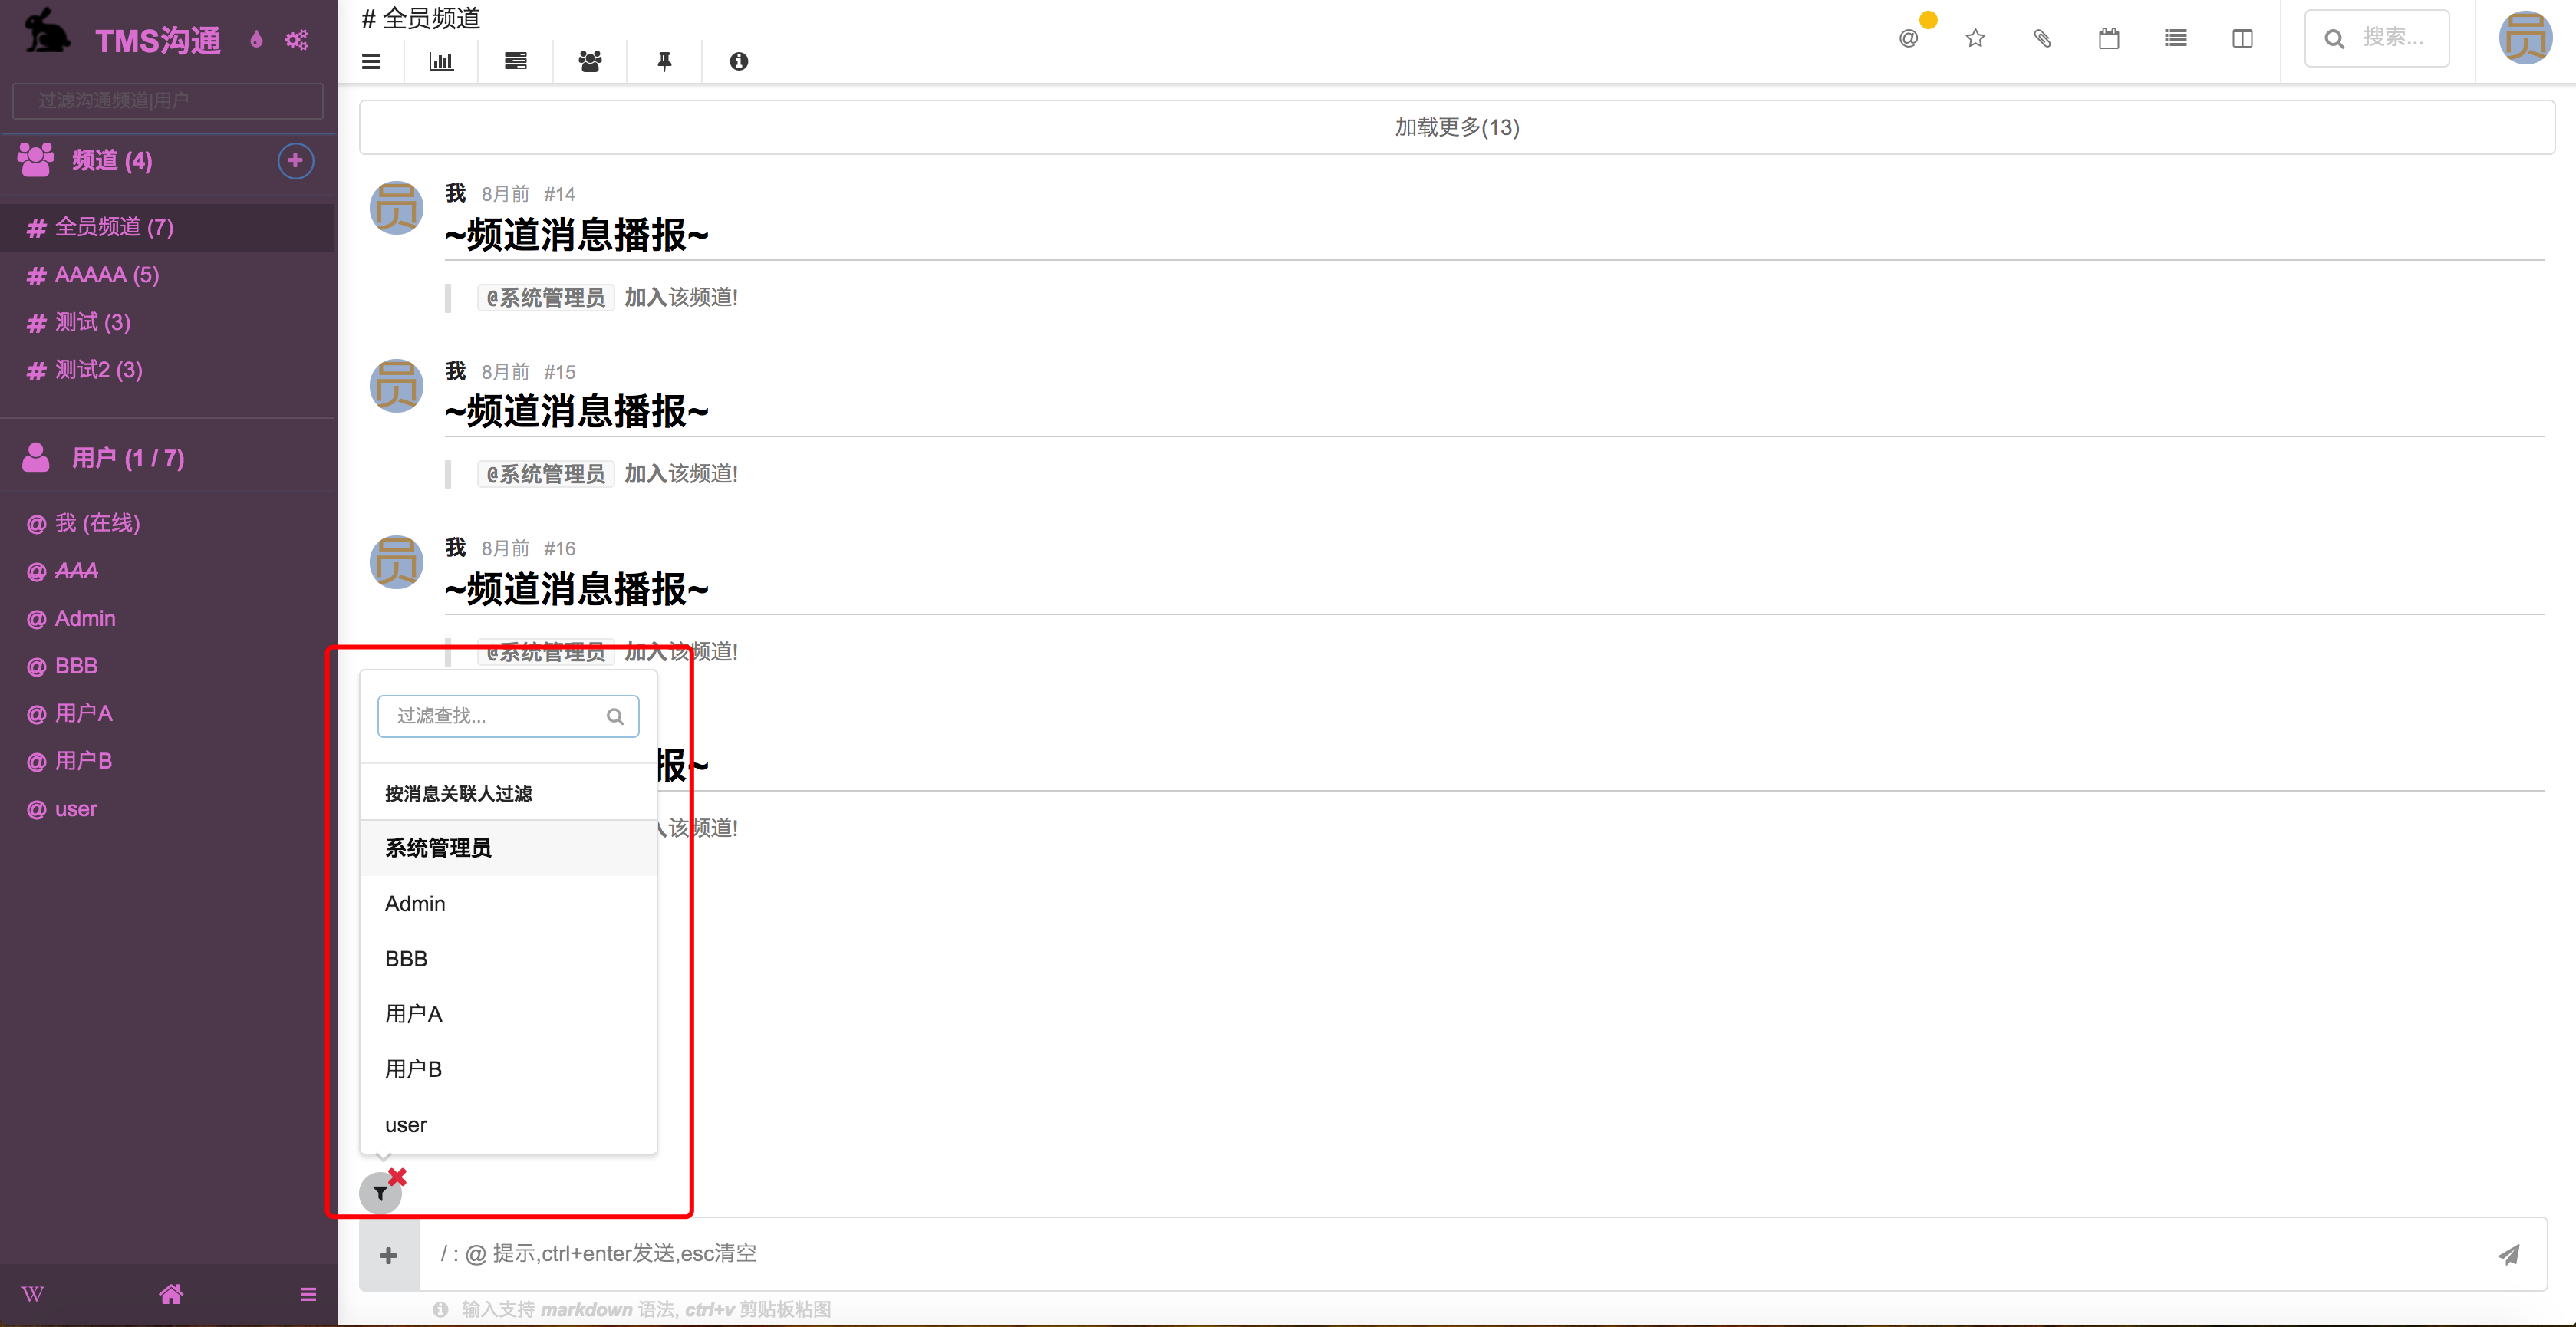Show channel info icon
The image size is (2576, 1327).
point(739,61)
